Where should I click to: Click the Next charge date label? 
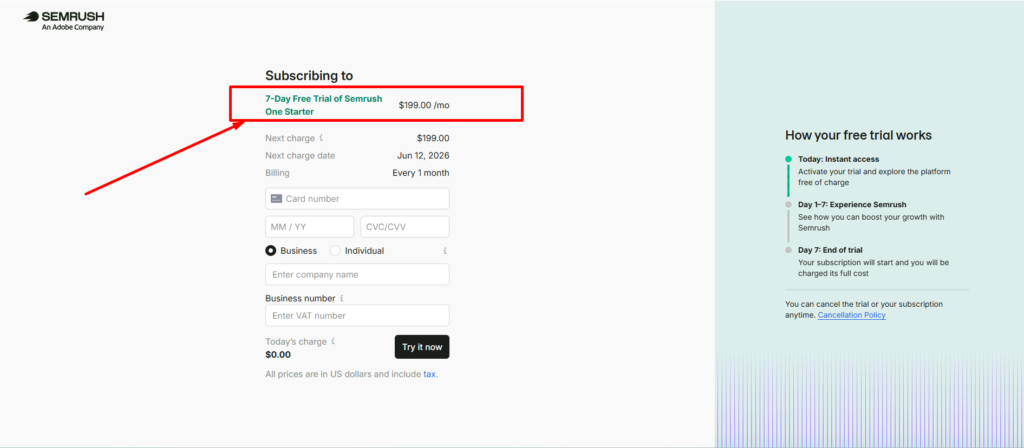(300, 155)
